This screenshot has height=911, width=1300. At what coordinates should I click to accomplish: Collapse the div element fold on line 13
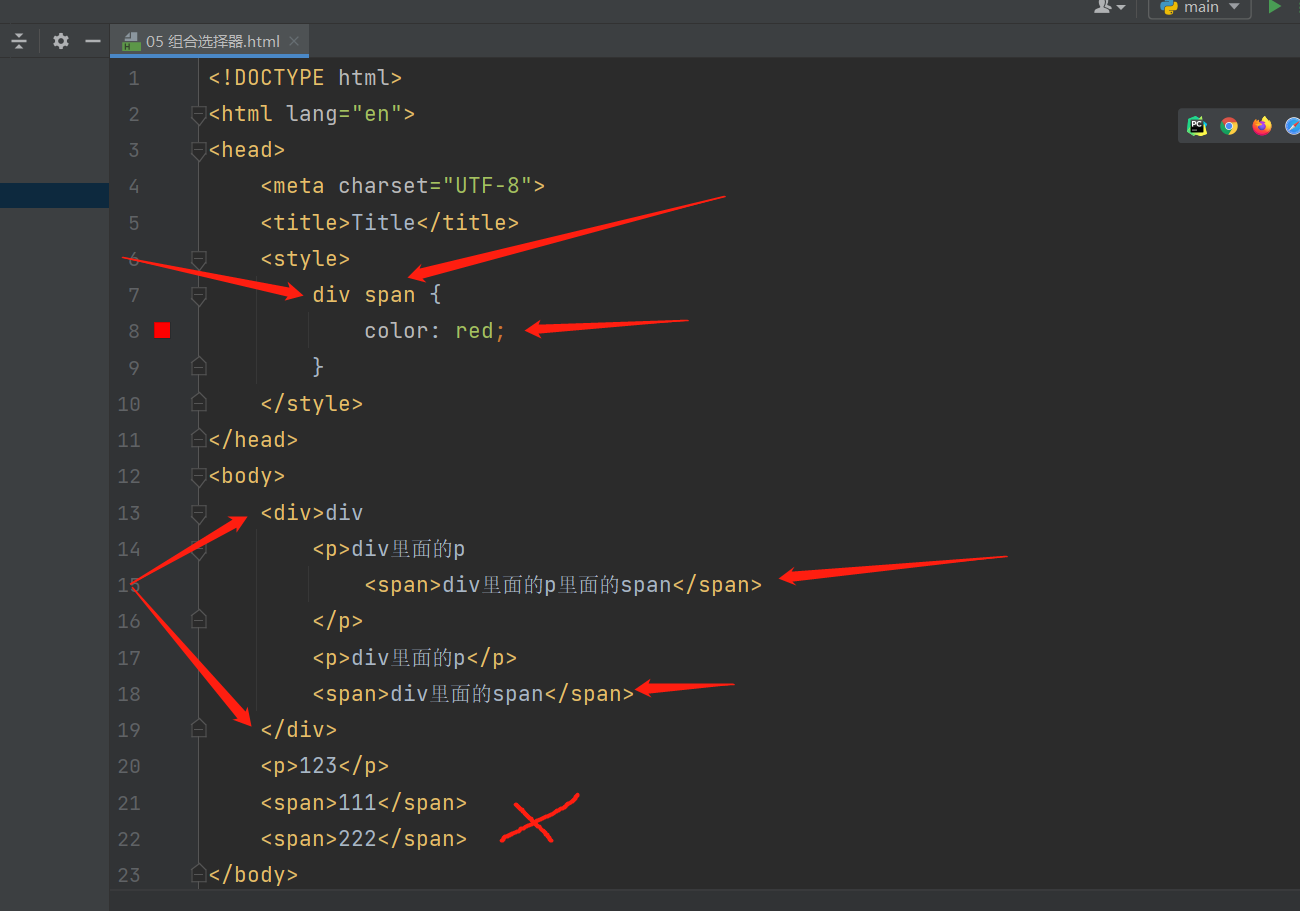pos(198,512)
